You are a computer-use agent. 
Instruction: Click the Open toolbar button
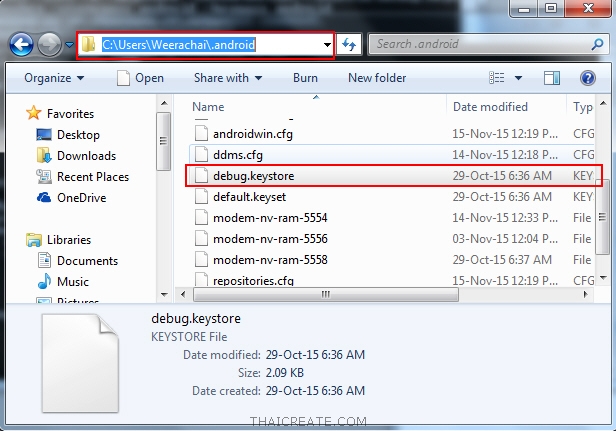pyautogui.click(x=141, y=78)
